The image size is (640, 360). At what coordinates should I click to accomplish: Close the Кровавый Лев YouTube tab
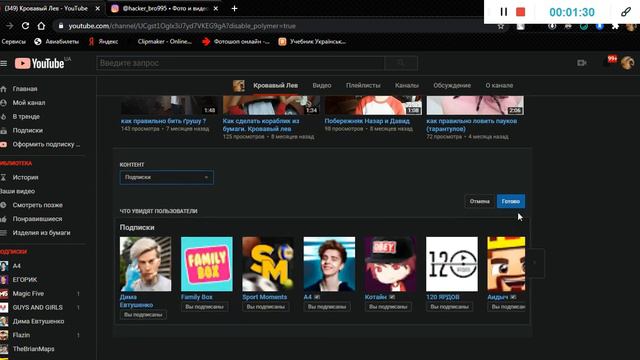(98, 8)
